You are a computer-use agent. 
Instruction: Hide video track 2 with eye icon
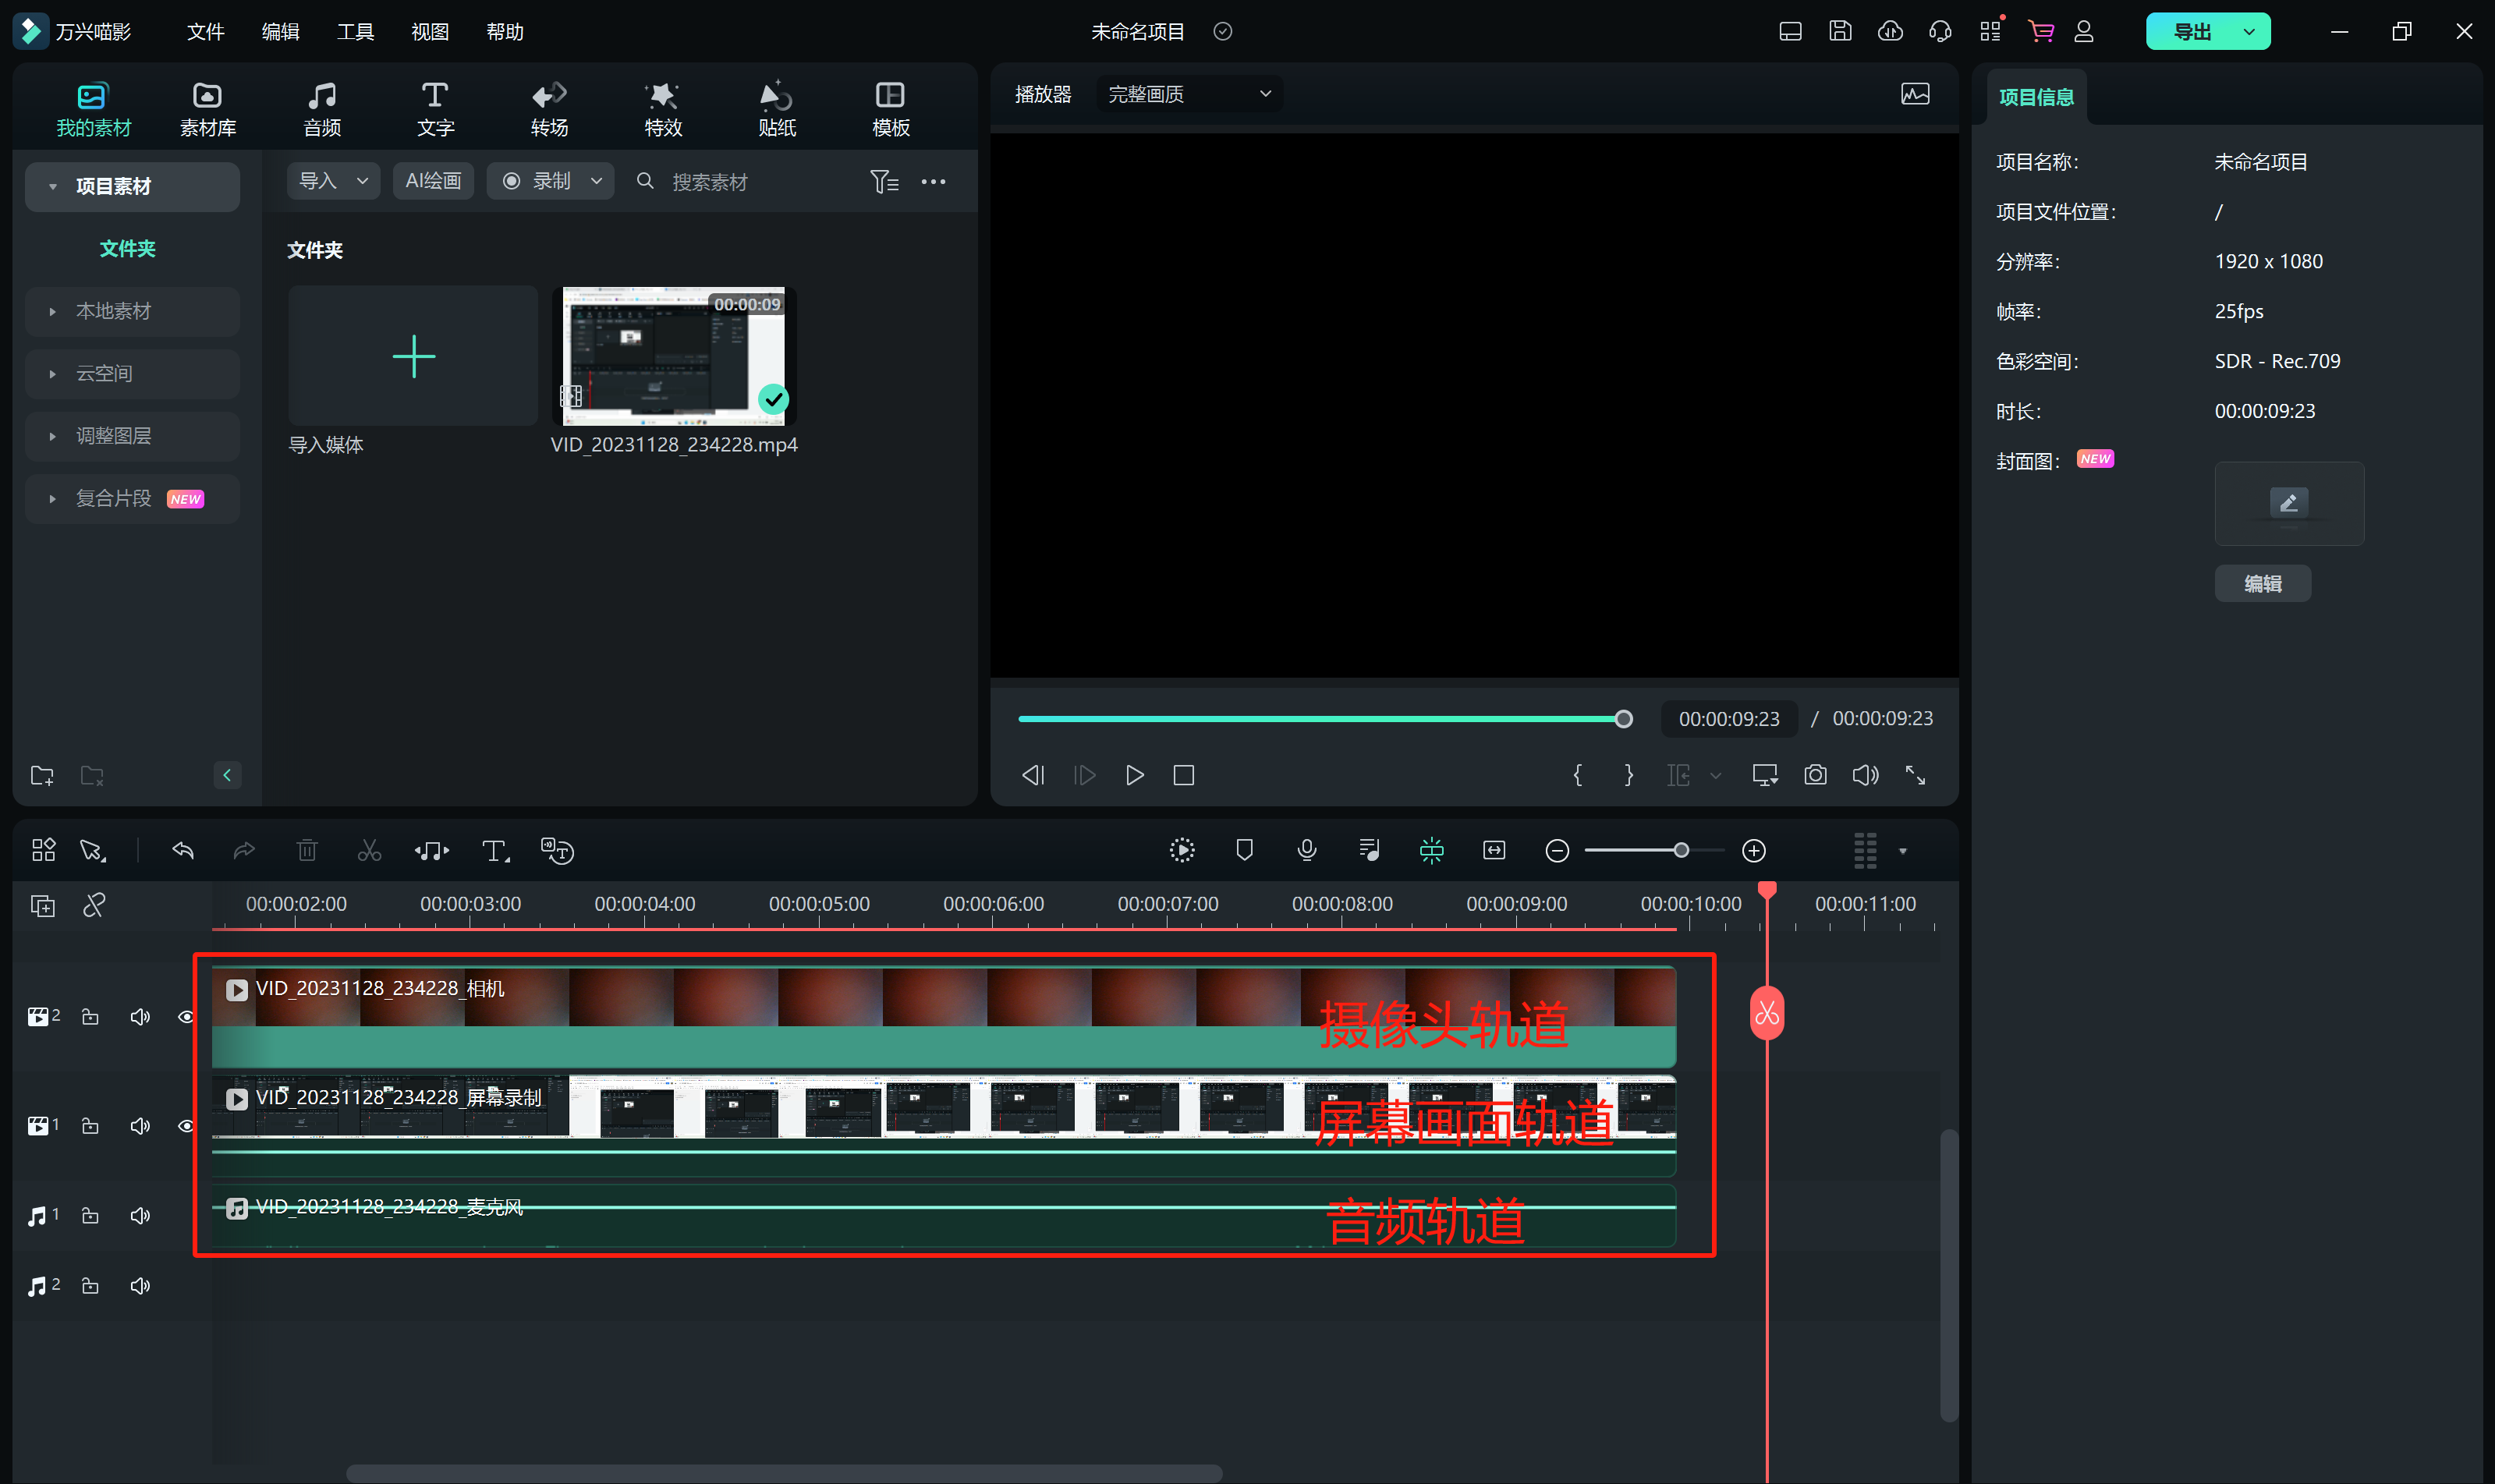(x=186, y=1017)
